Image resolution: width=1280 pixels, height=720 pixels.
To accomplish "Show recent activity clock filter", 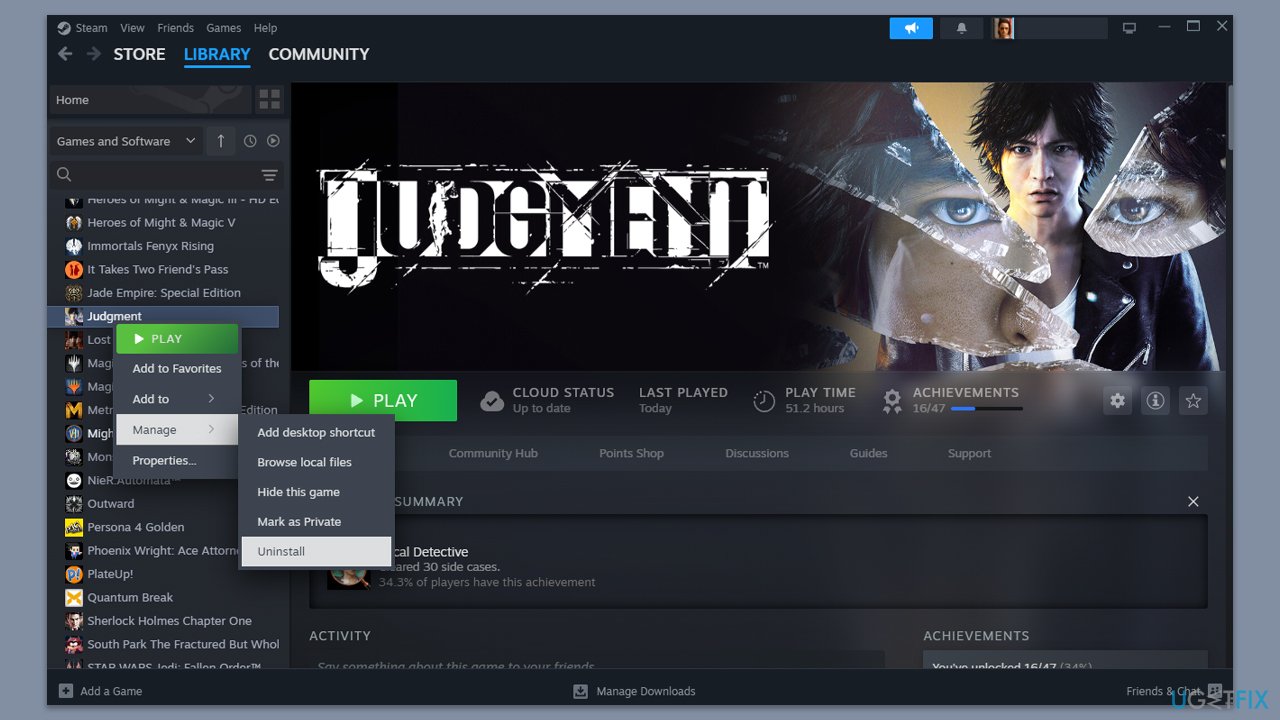I will coord(250,141).
